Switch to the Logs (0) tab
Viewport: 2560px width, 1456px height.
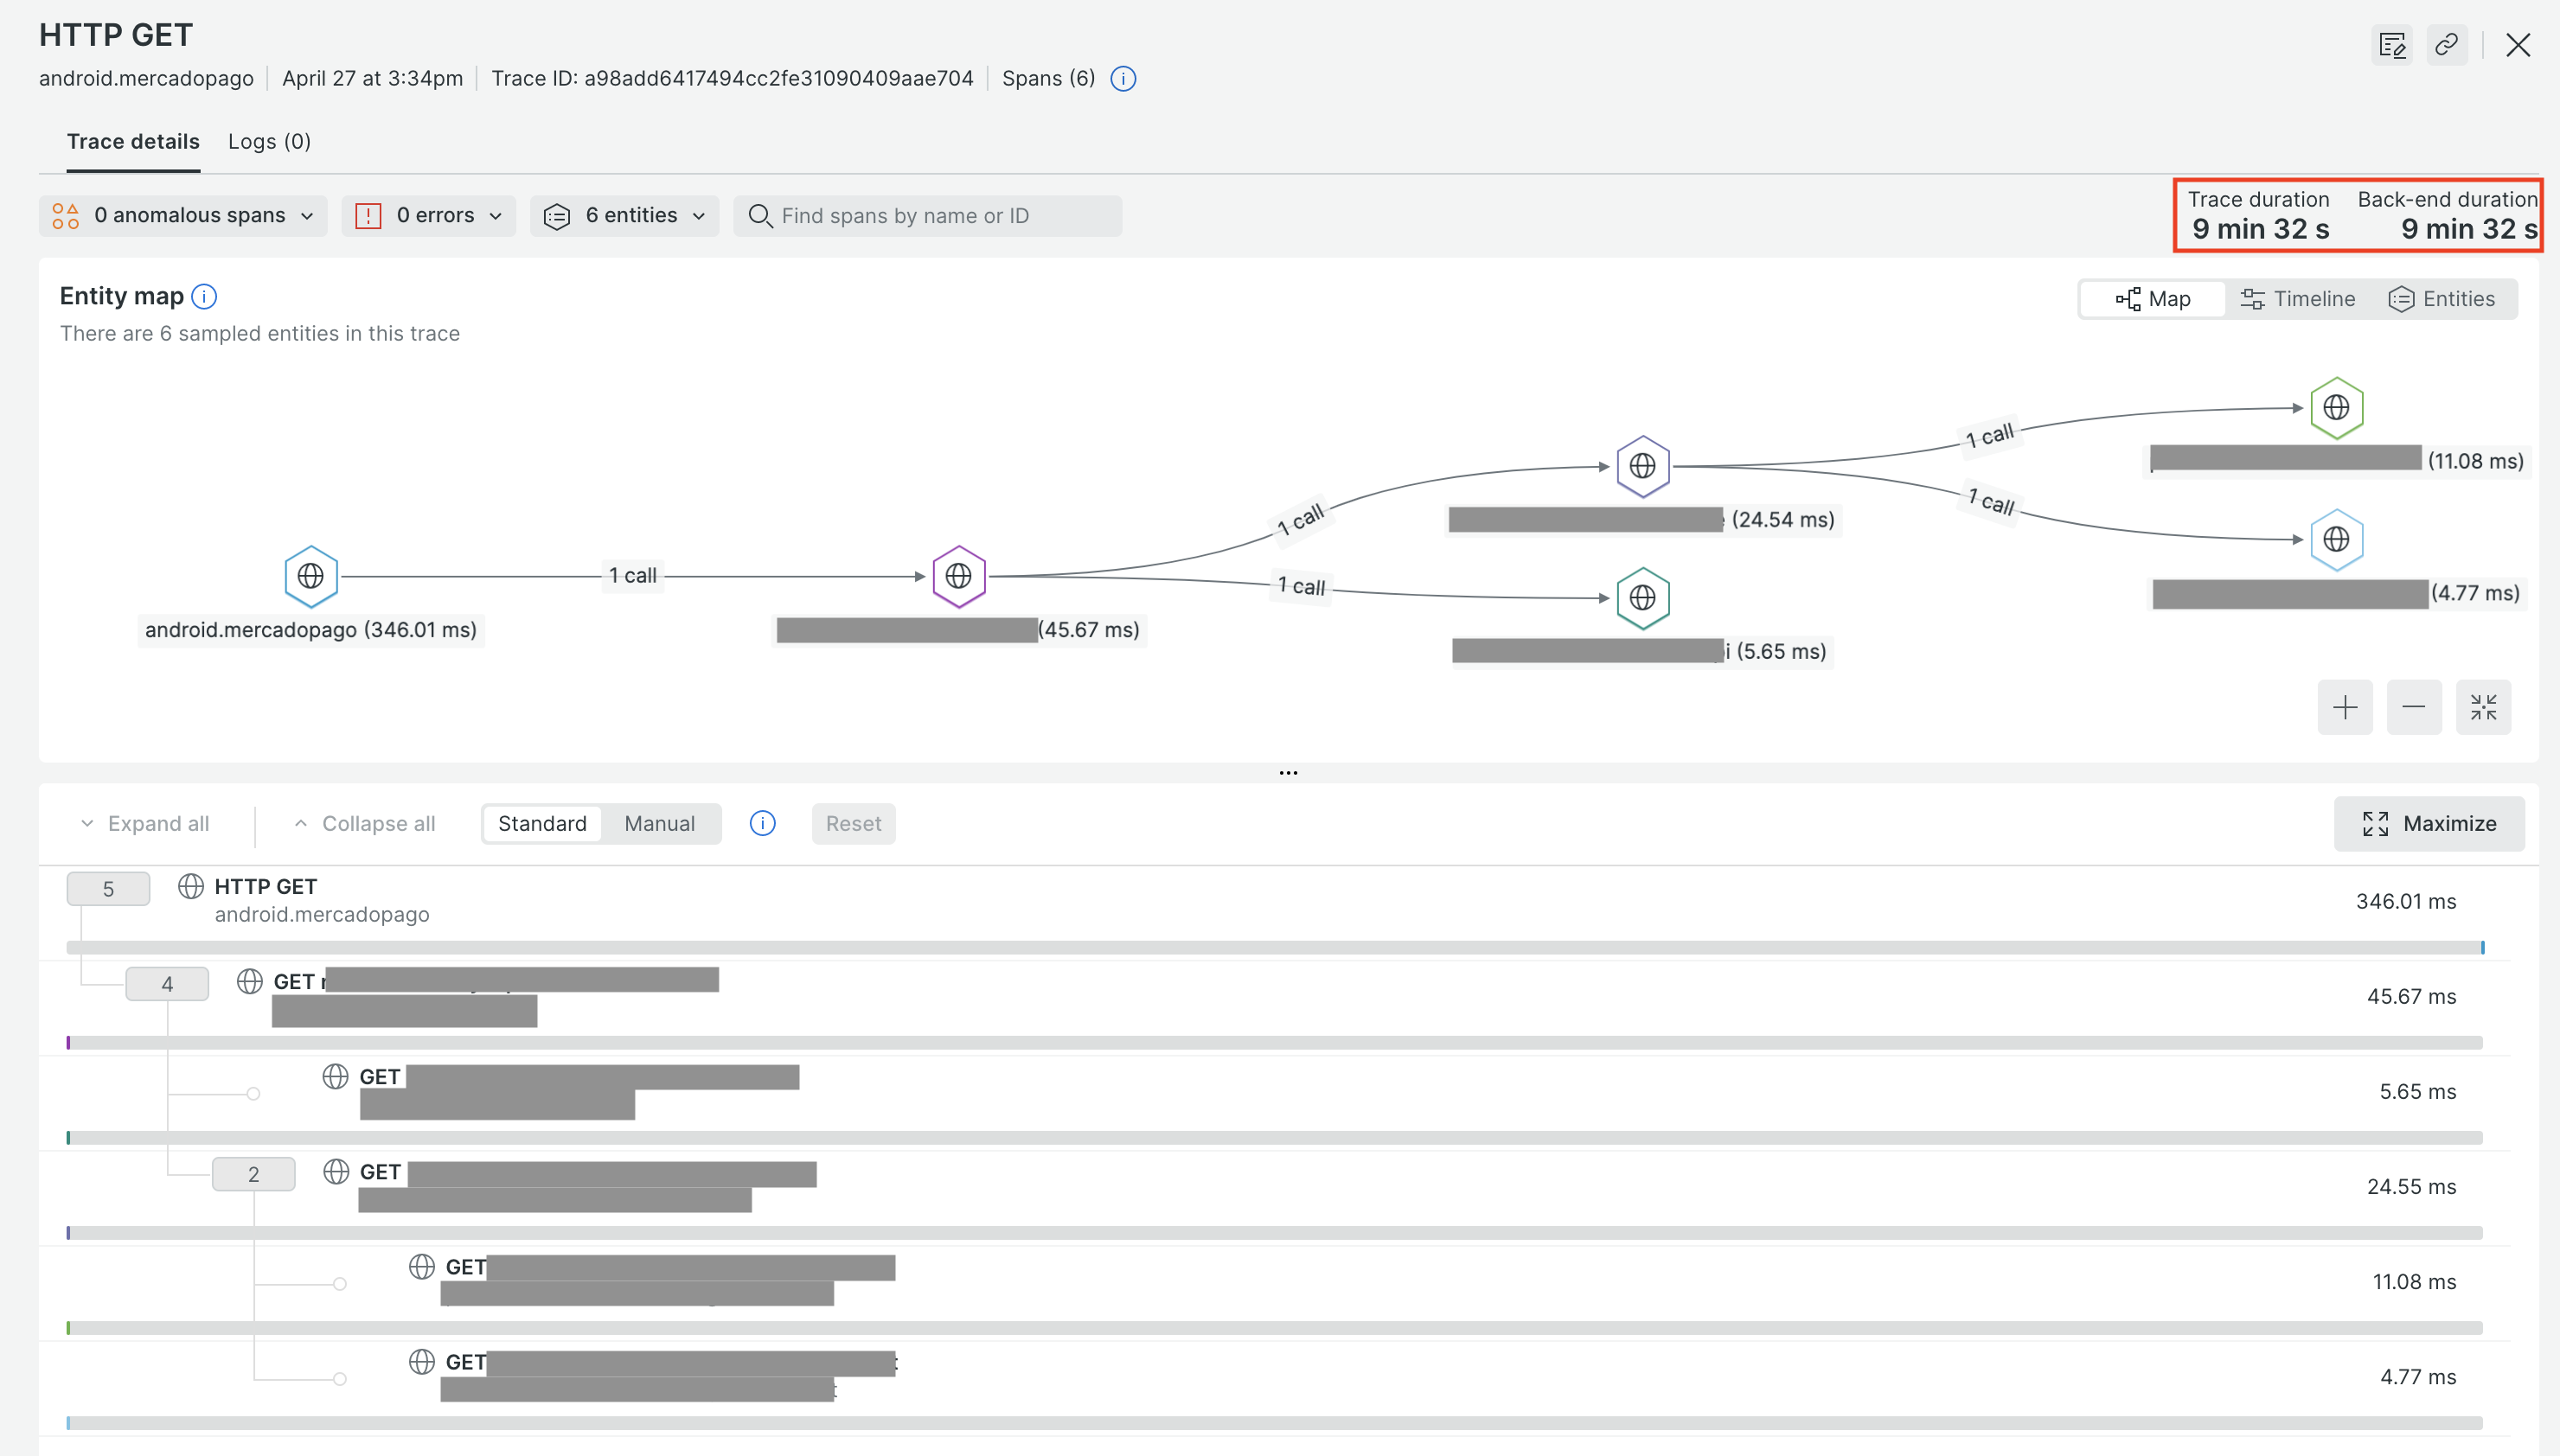(x=269, y=141)
